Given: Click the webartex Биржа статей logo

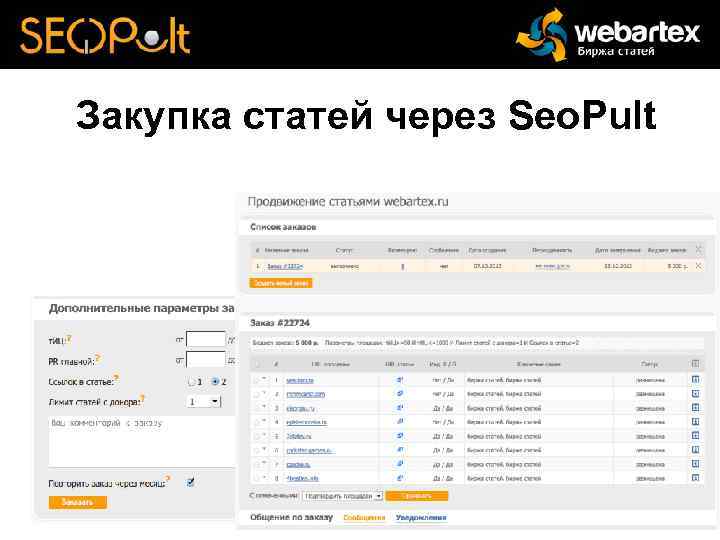Looking at the screenshot, I should (x=608, y=35).
